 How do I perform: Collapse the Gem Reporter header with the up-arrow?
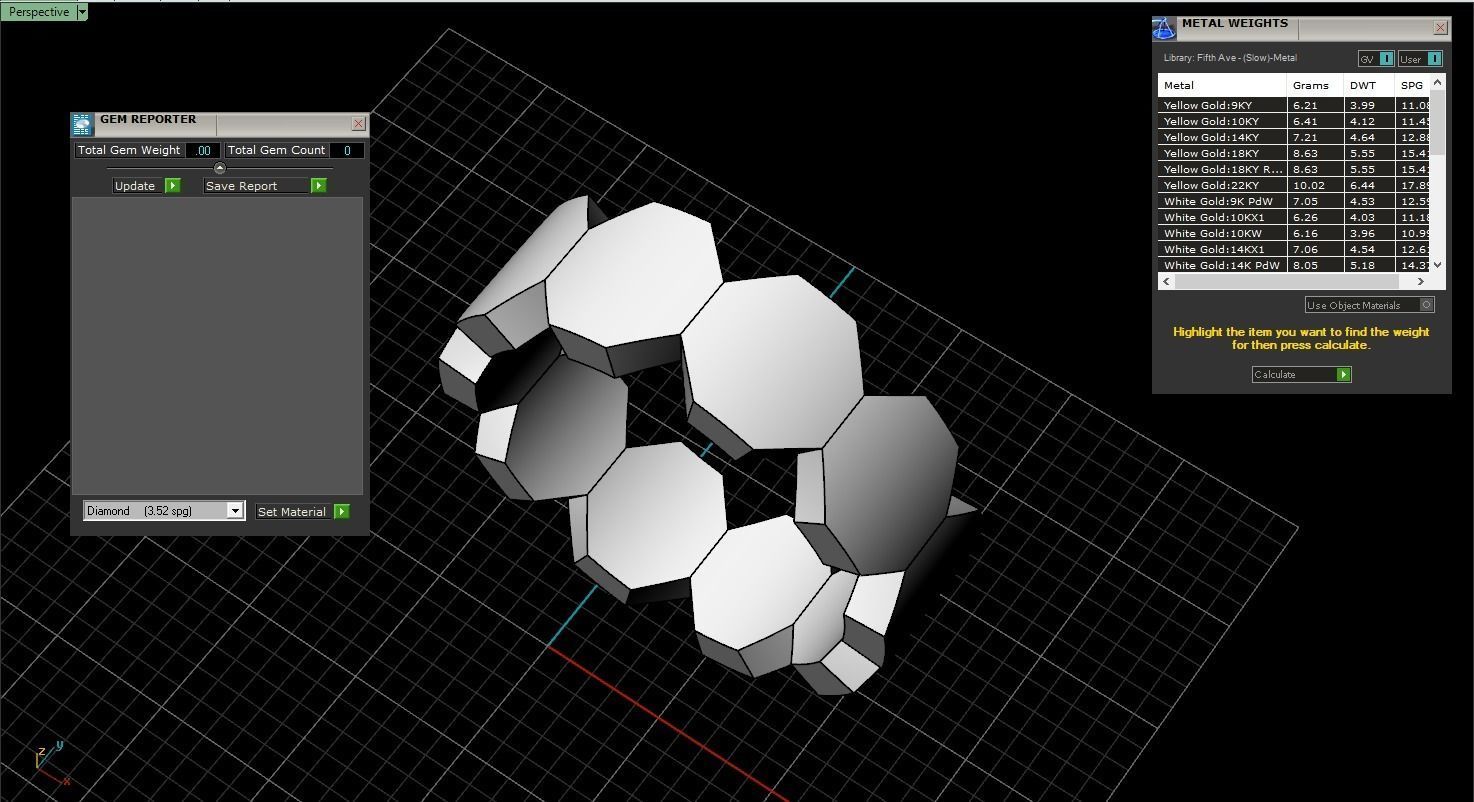tap(220, 168)
